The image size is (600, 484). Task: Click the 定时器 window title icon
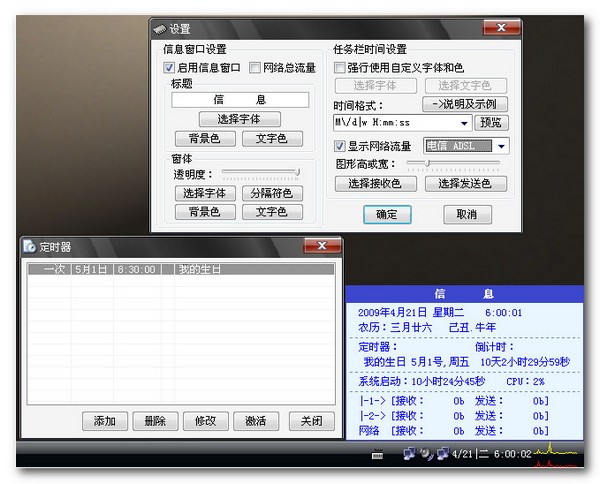pyautogui.click(x=30, y=246)
